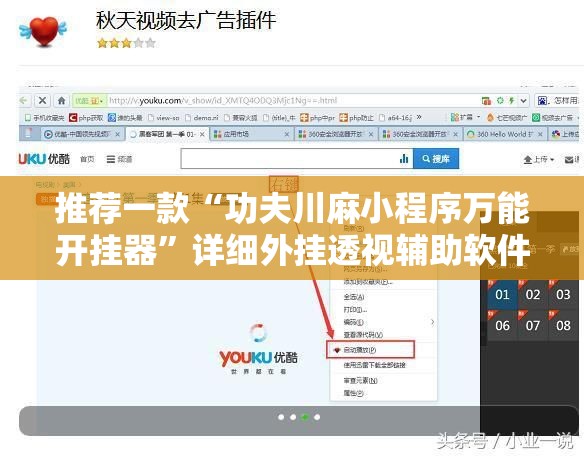Select 审查元素(N) in context menu

coord(383,380)
